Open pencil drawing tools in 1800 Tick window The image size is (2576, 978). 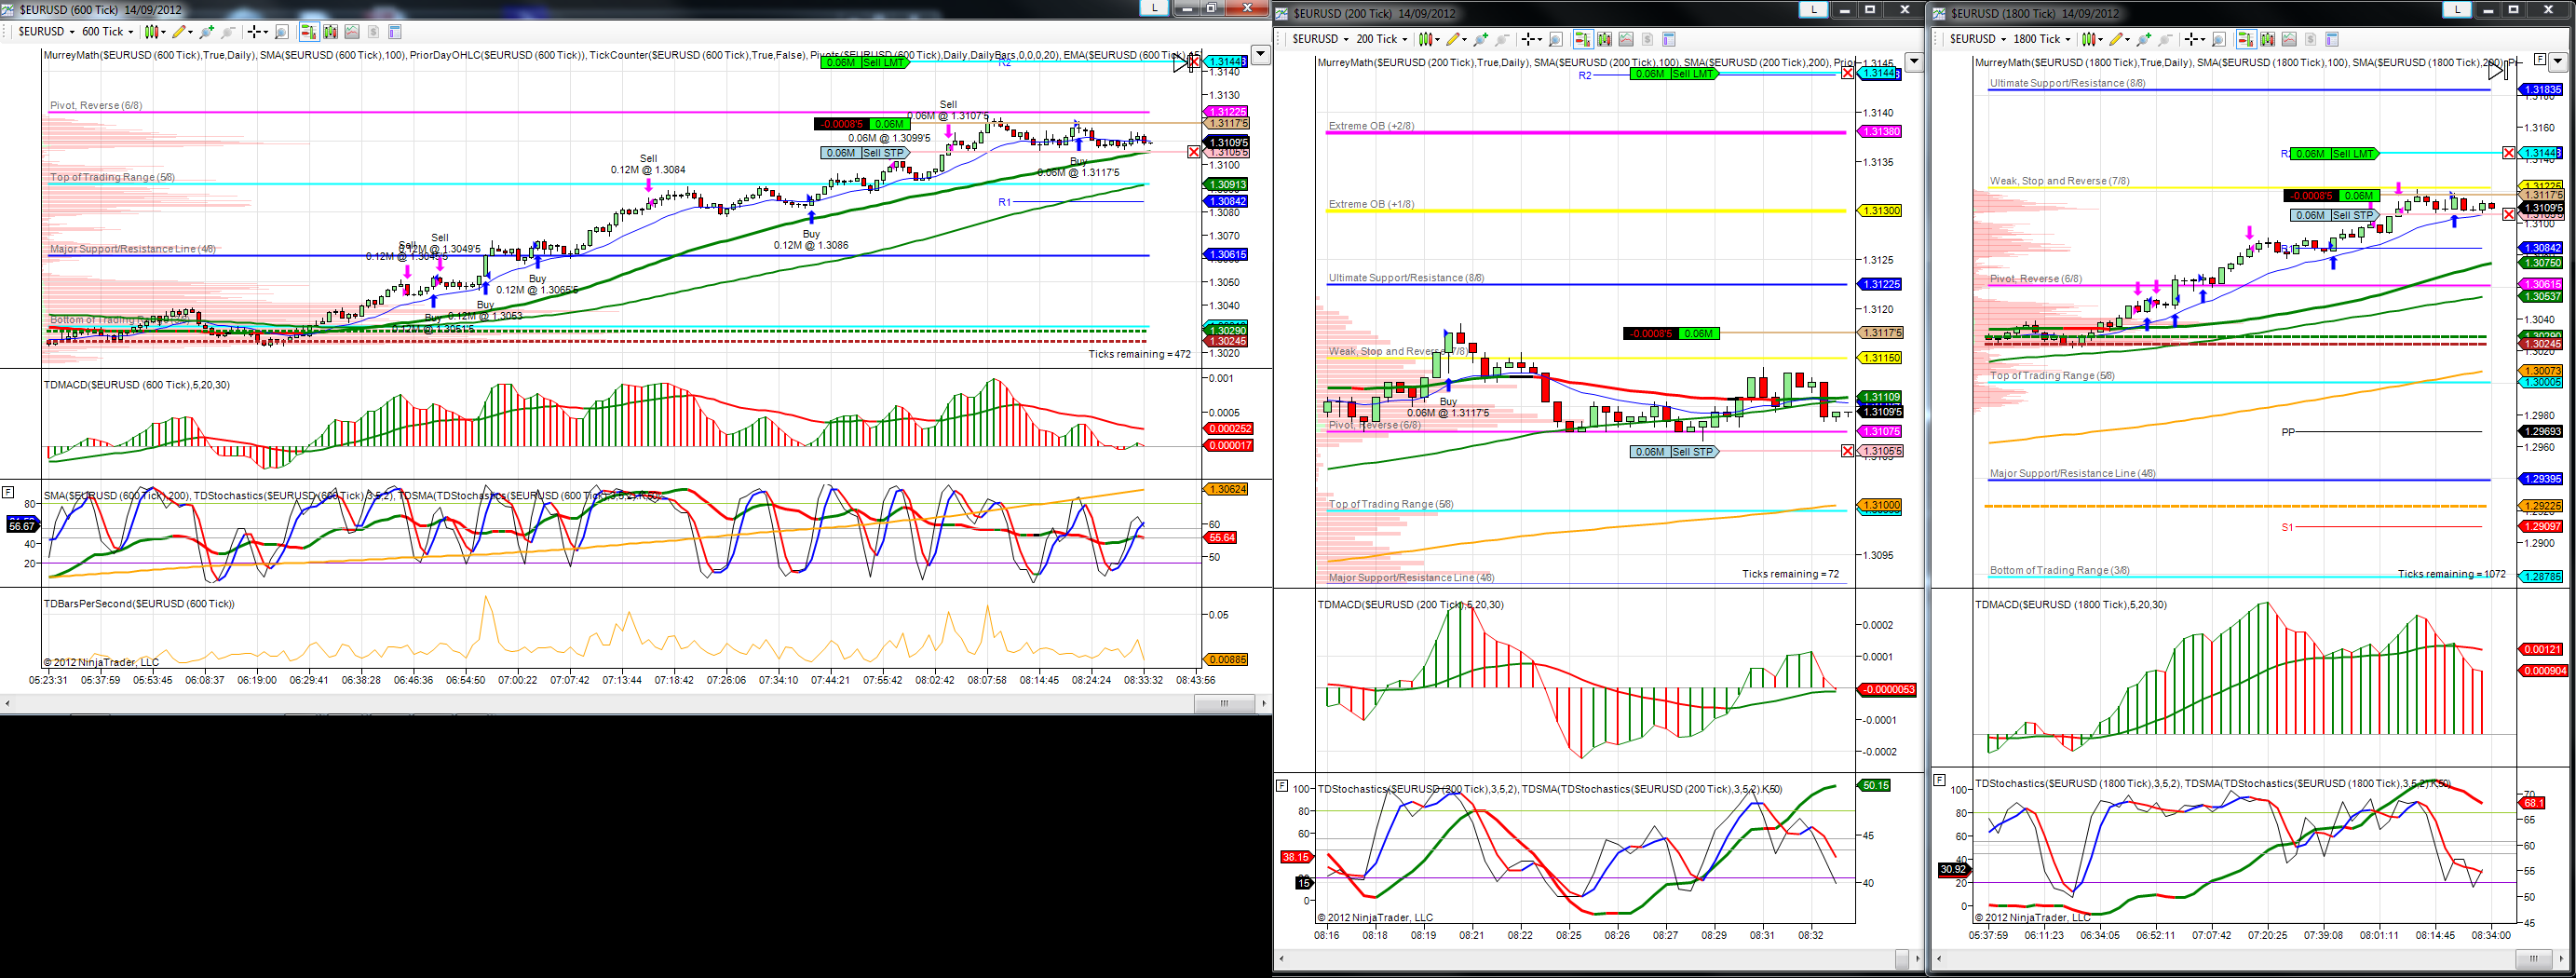(x=2118, y=39)
